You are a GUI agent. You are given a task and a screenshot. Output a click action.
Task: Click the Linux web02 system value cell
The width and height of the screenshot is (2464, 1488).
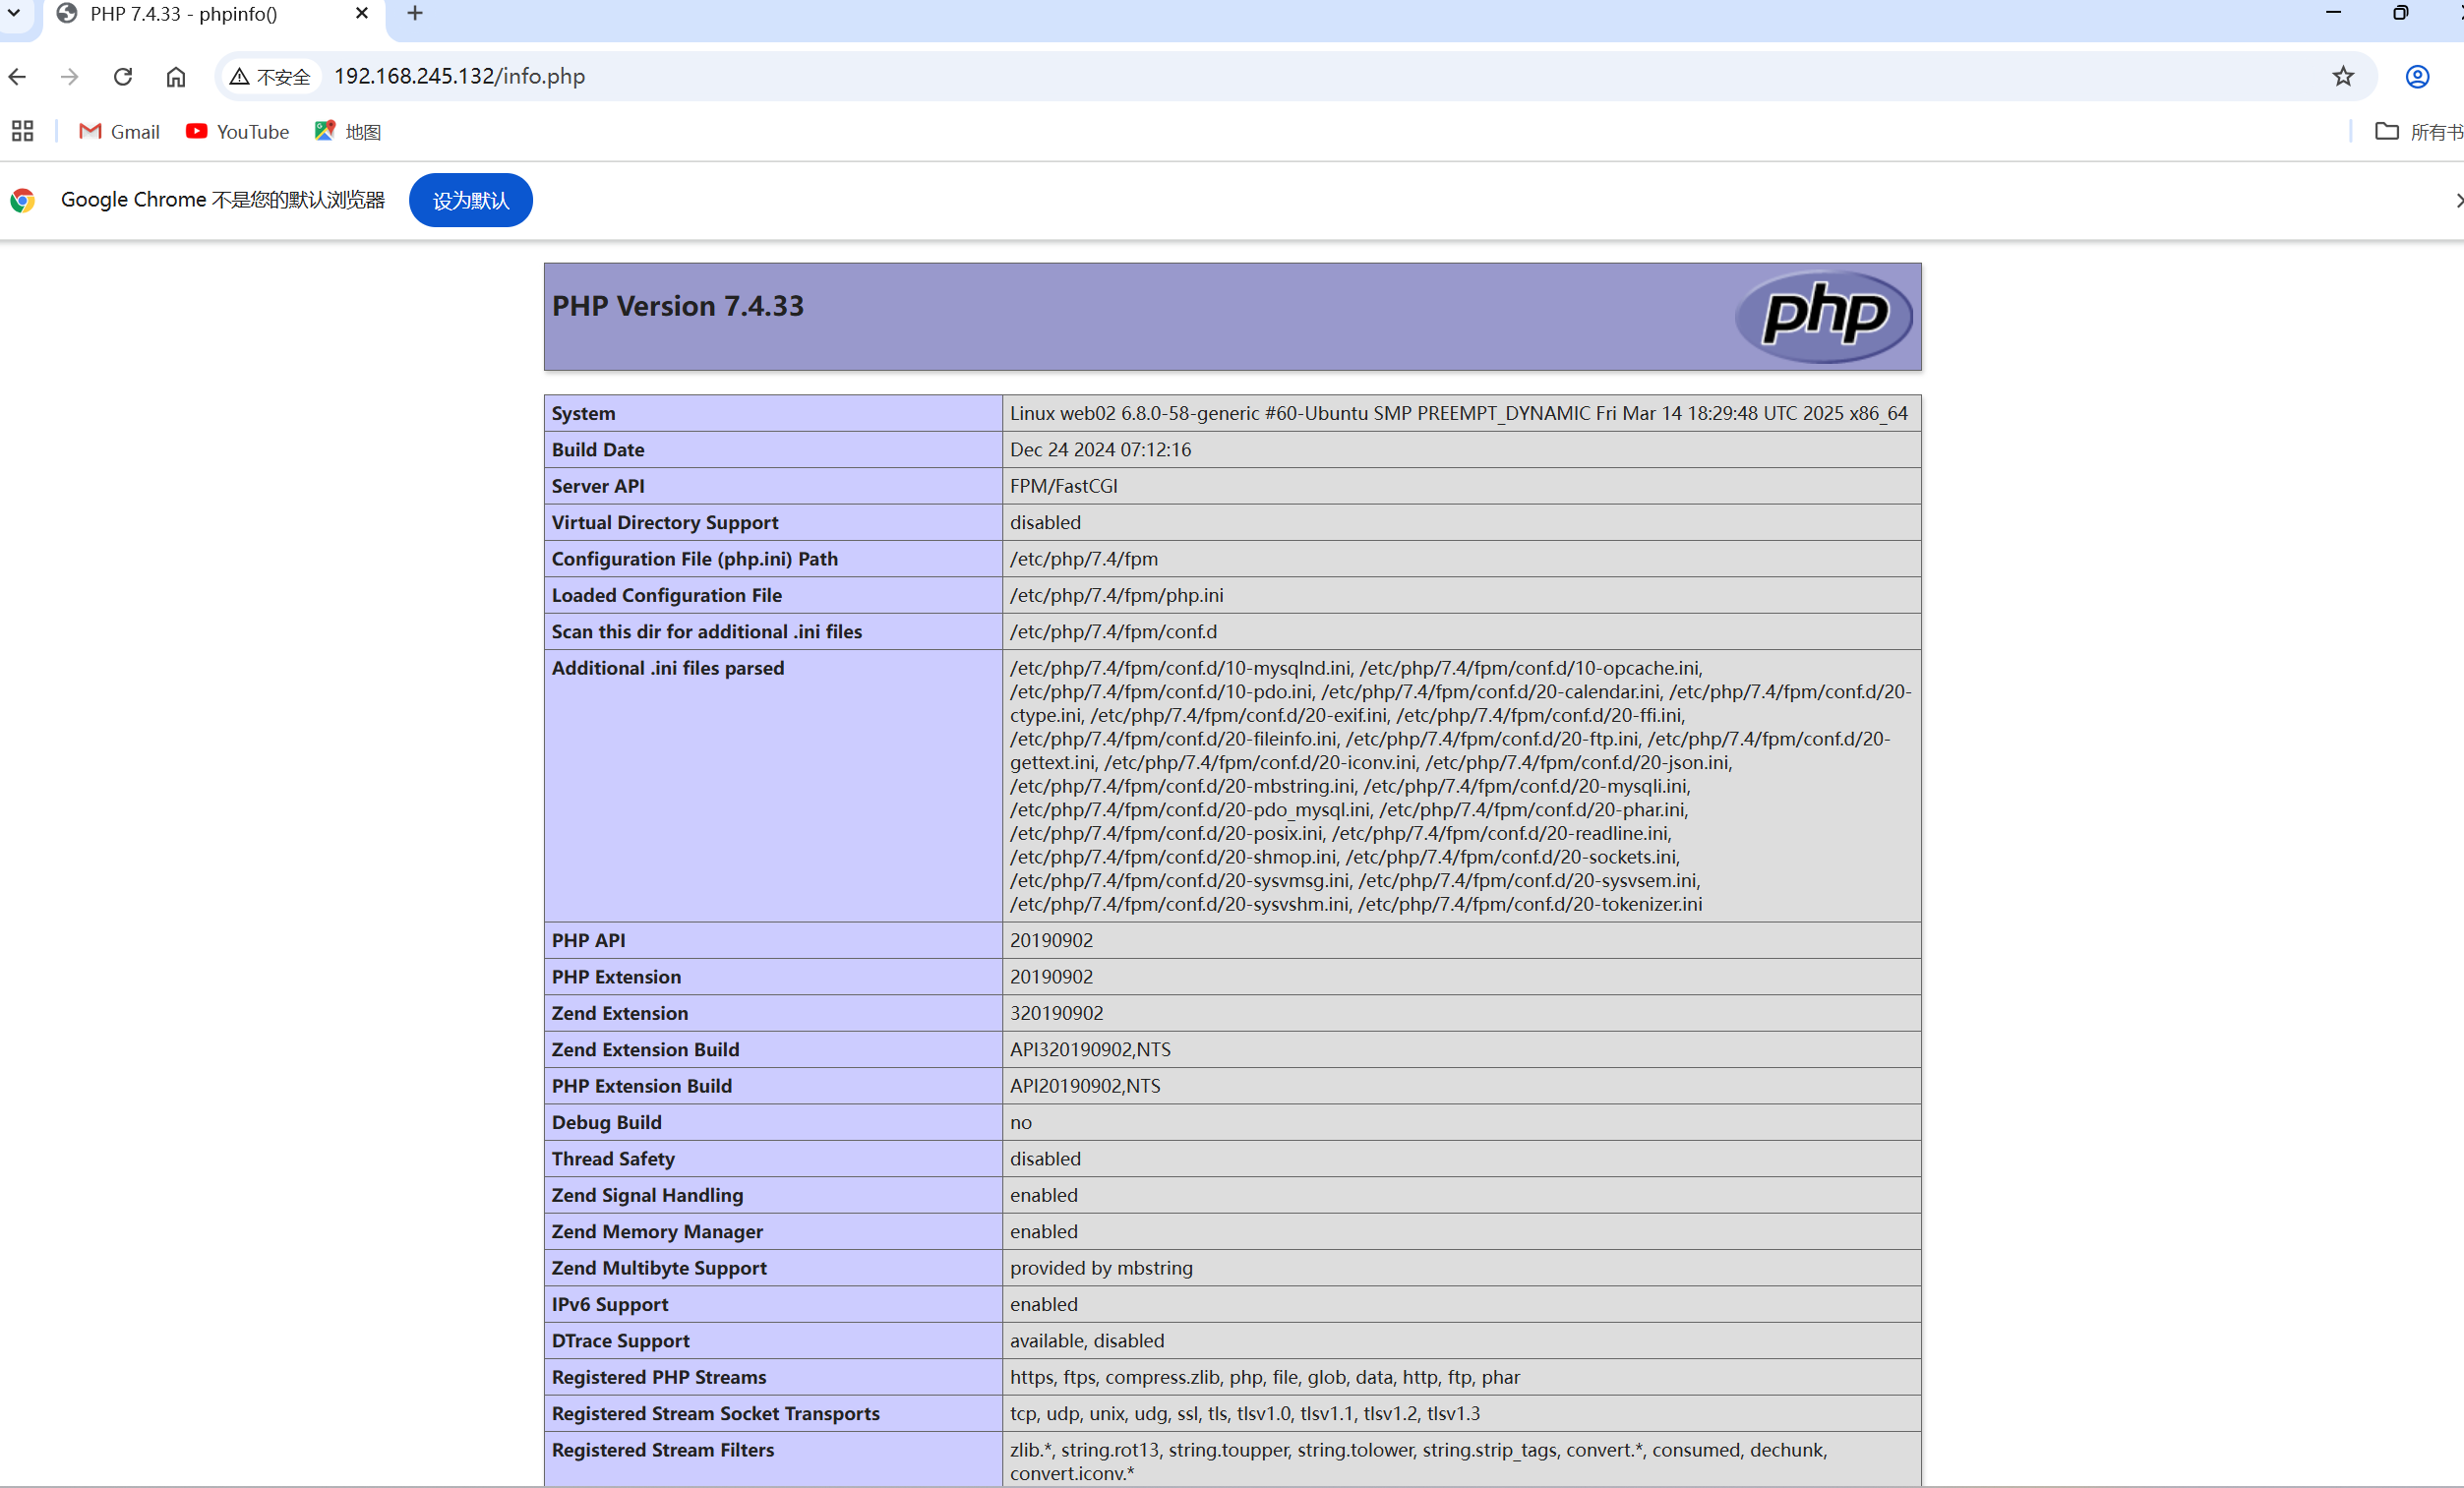(1460, 413)
